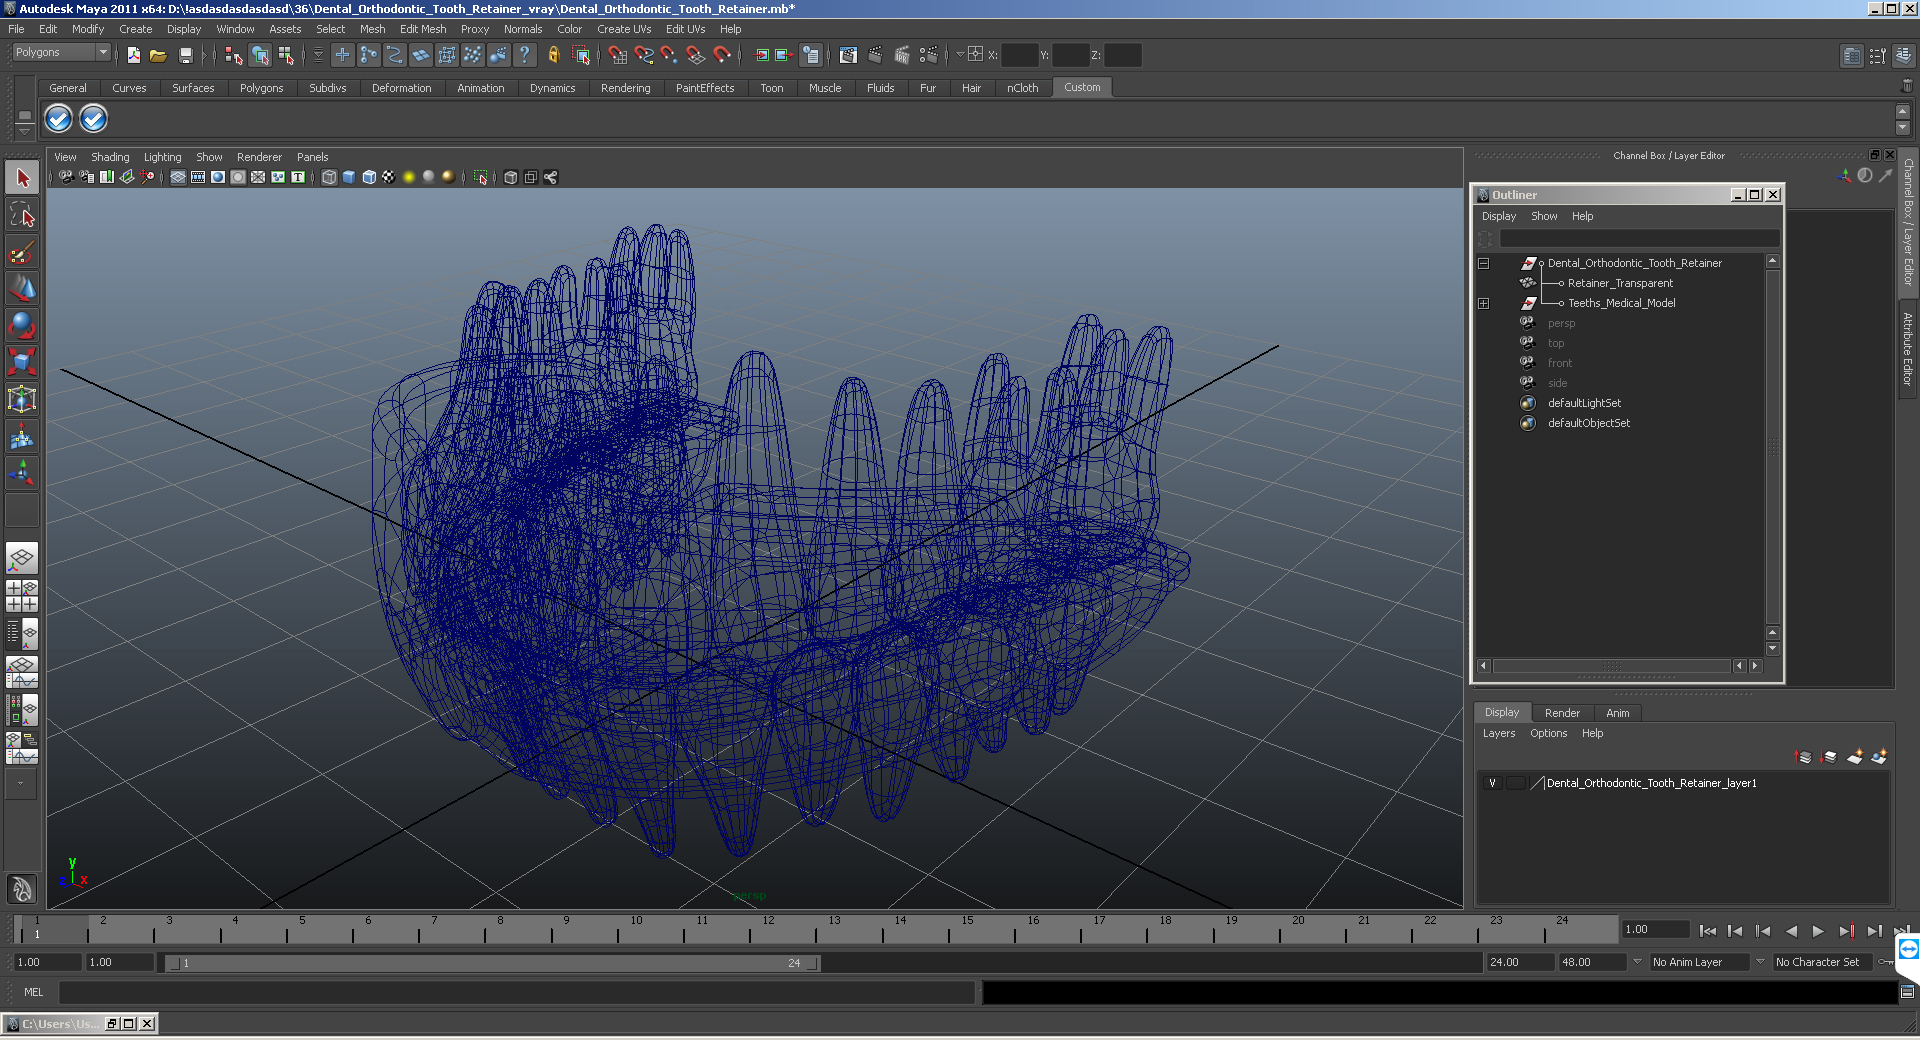Open the Edit Mesh menu
This screenshot has width=1920, height=1040.
click(x=423, y=29)
